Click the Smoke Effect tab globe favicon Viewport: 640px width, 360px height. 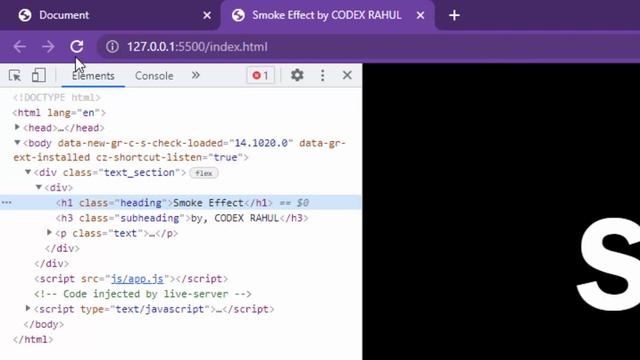(x=238, y=16)
